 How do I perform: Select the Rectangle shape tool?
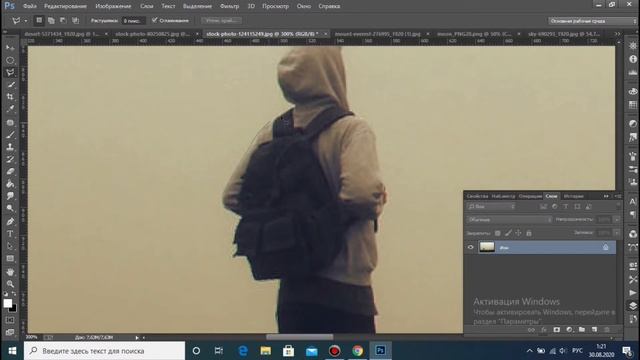click(x=10, y=258)
